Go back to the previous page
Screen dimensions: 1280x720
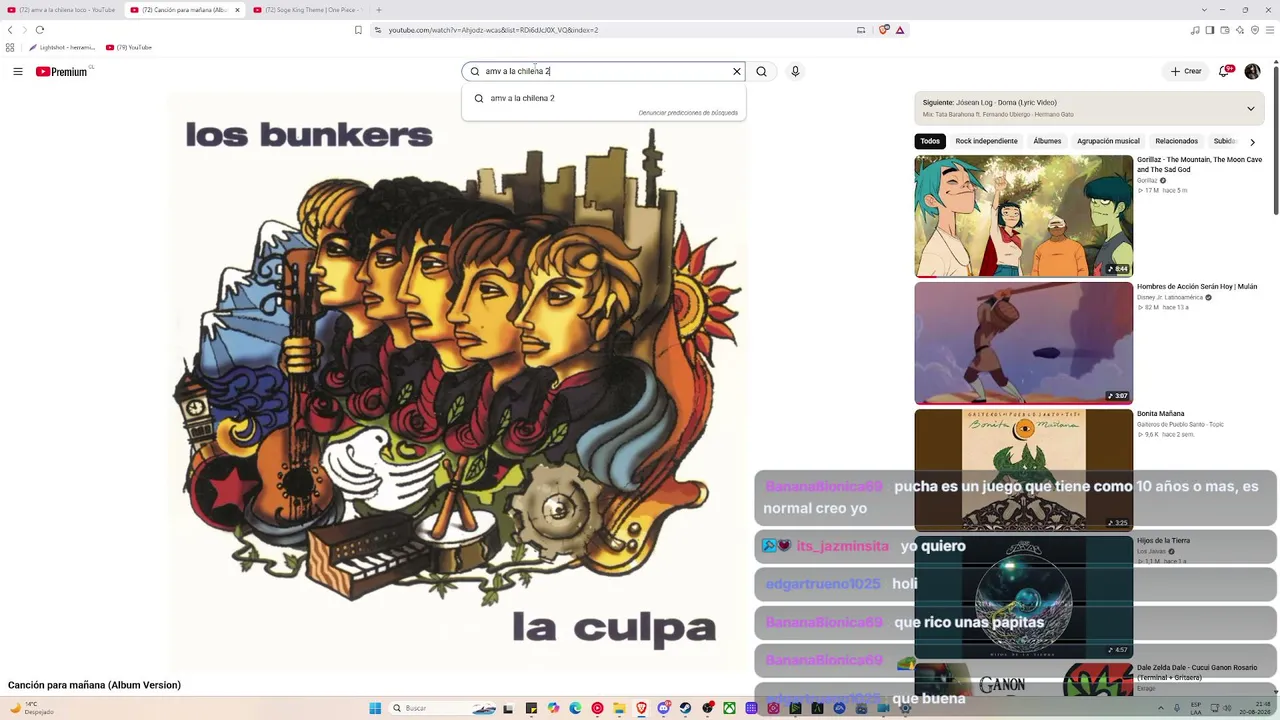click(11, 30)
